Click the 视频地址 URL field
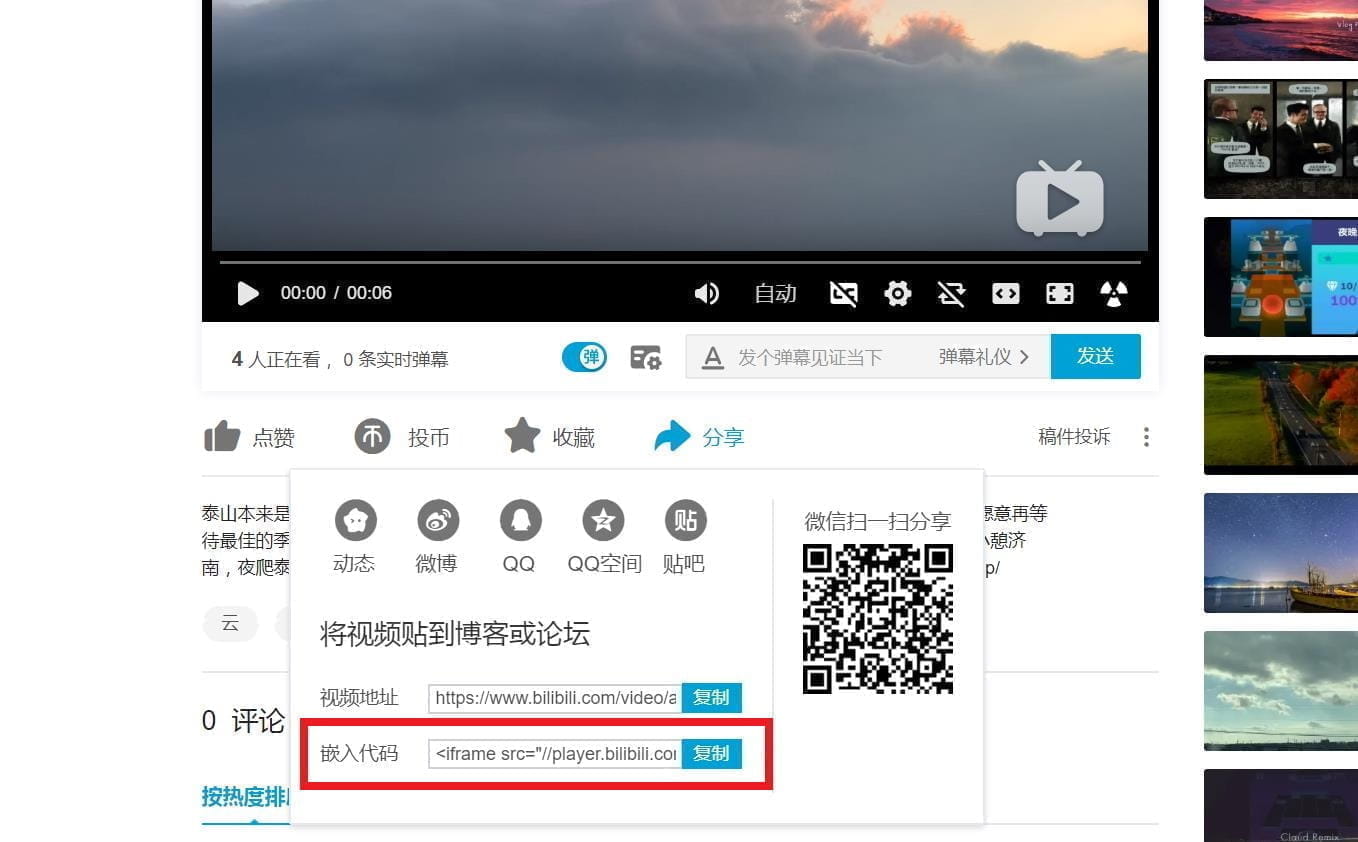1358x842 pixels. tap(555, 698)
